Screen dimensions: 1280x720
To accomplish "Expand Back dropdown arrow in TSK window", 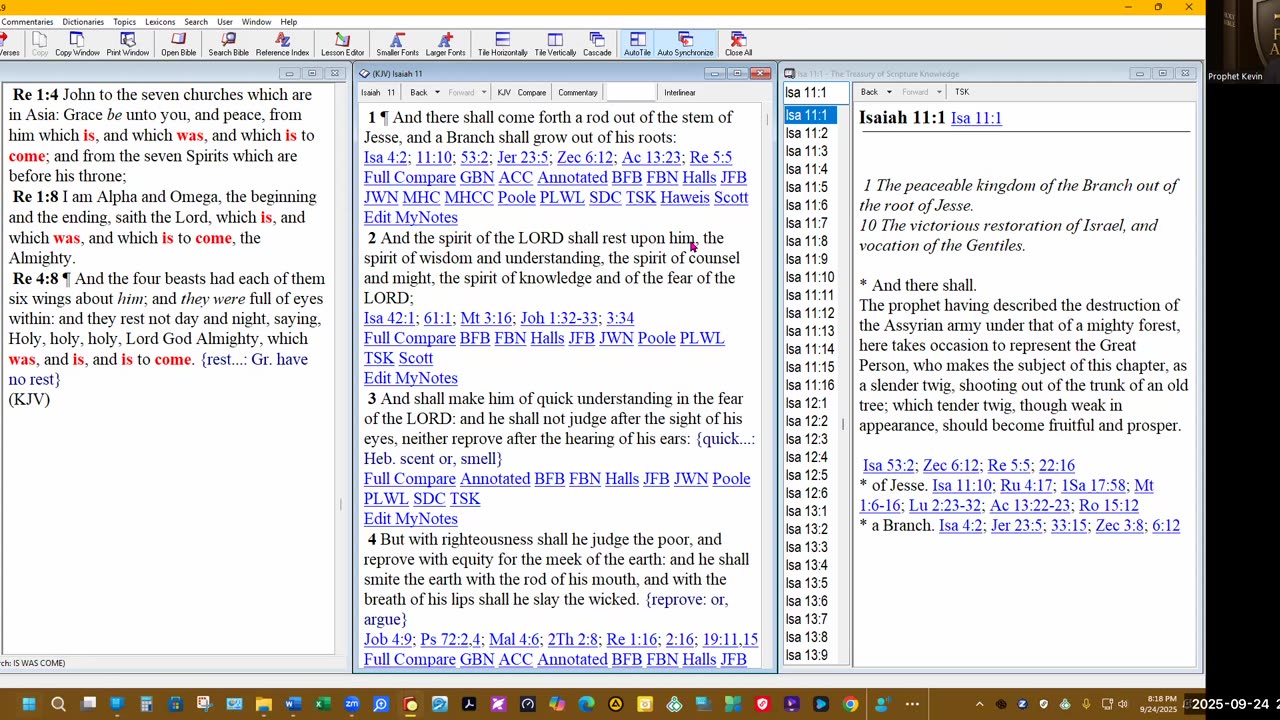I will point(887,92).
